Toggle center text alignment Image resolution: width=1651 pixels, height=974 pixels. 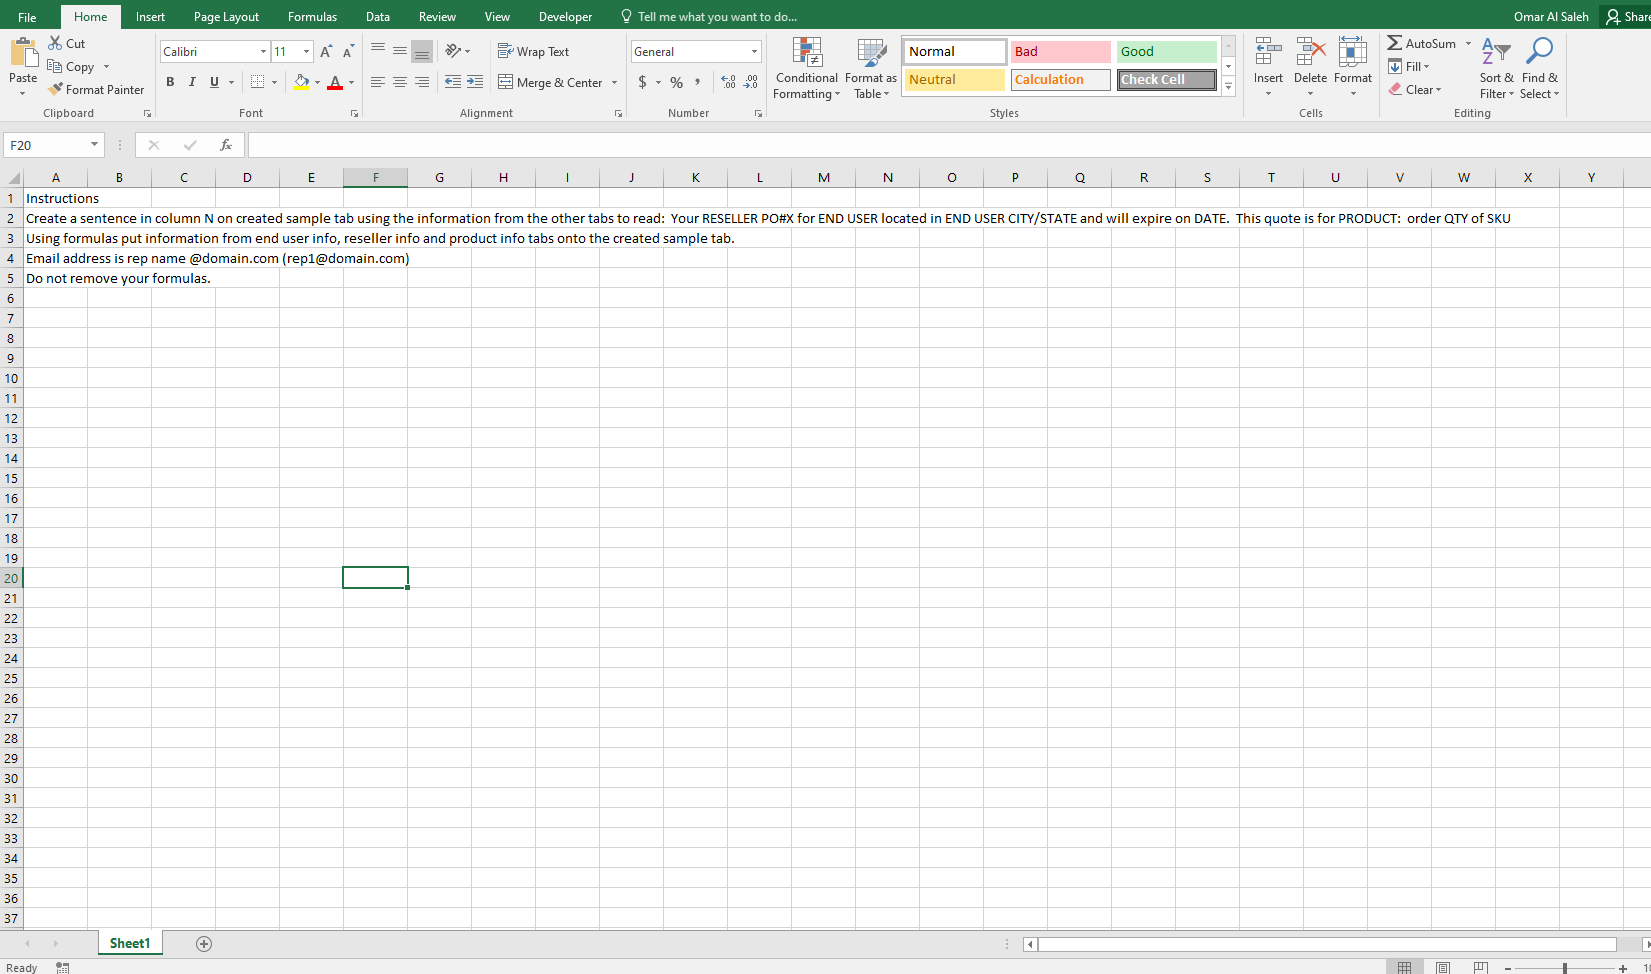(x=399, y=82)
